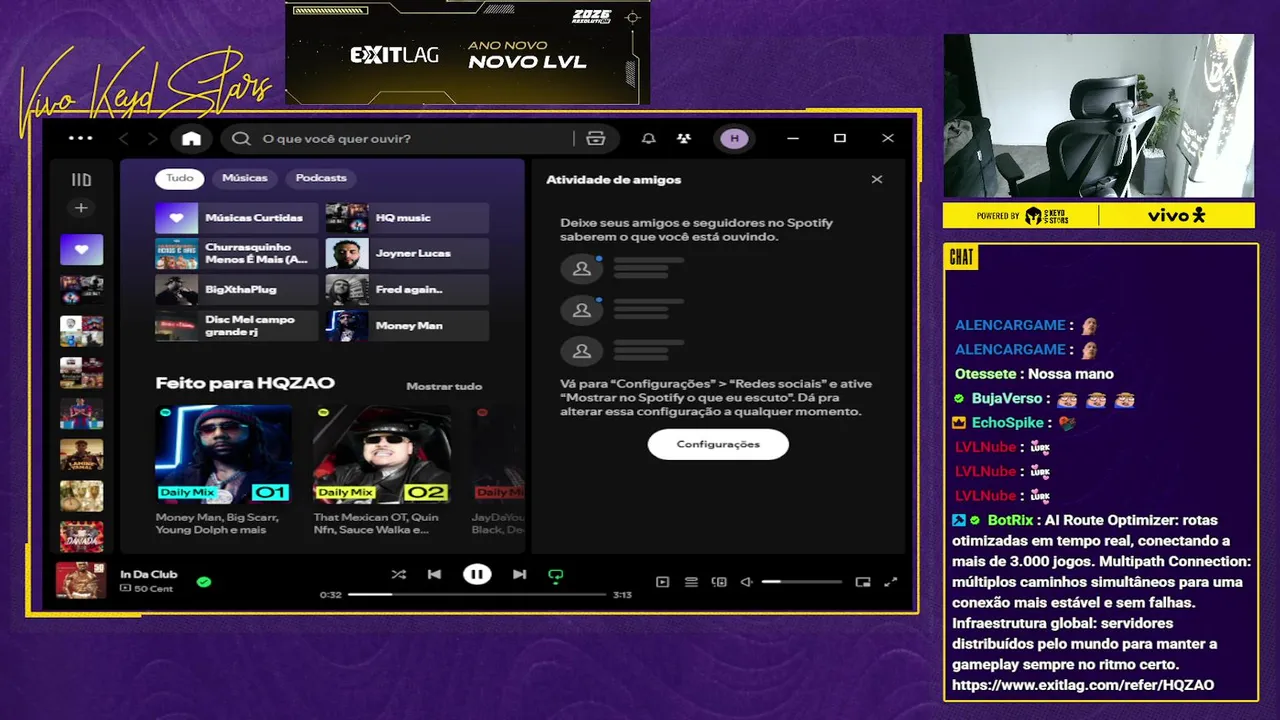Open 'Fred again..' shortcut tile
The height and width of the screenshot is (720, 1280).
(x=407, y=290)
